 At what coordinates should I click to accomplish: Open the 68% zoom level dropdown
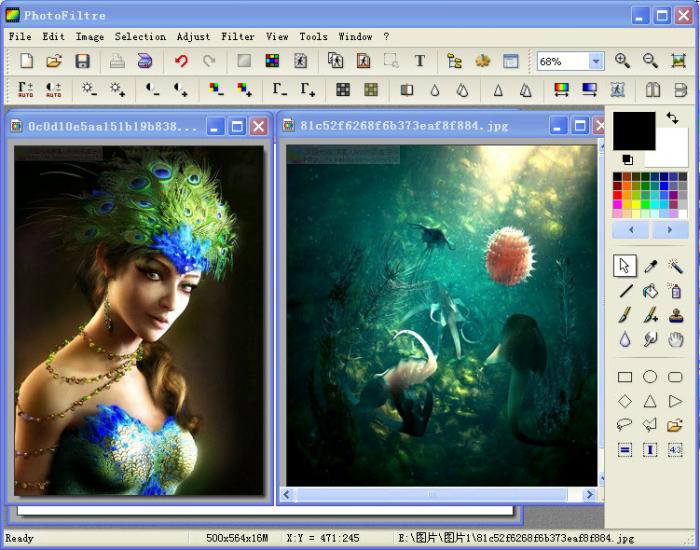coord(596,61)
